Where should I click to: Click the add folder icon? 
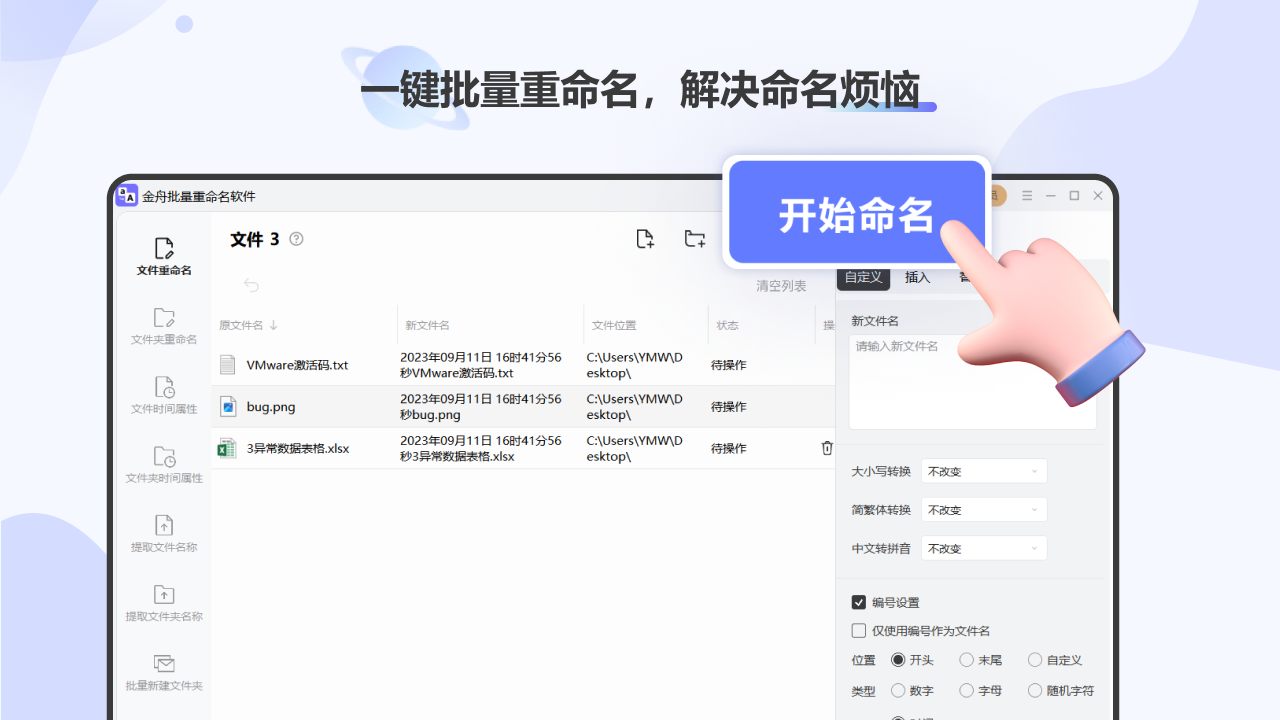click(x=694, y=238)
